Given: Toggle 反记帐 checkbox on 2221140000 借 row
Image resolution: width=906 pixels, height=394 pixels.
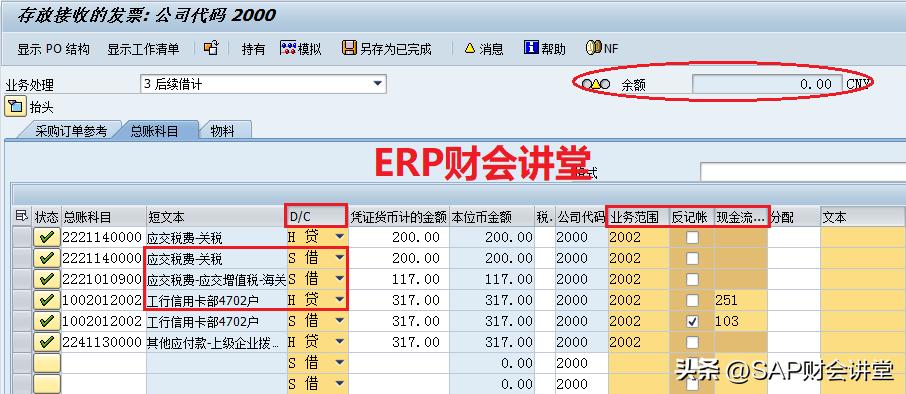Looking at the screenshot, I should (x=692, y=258).
